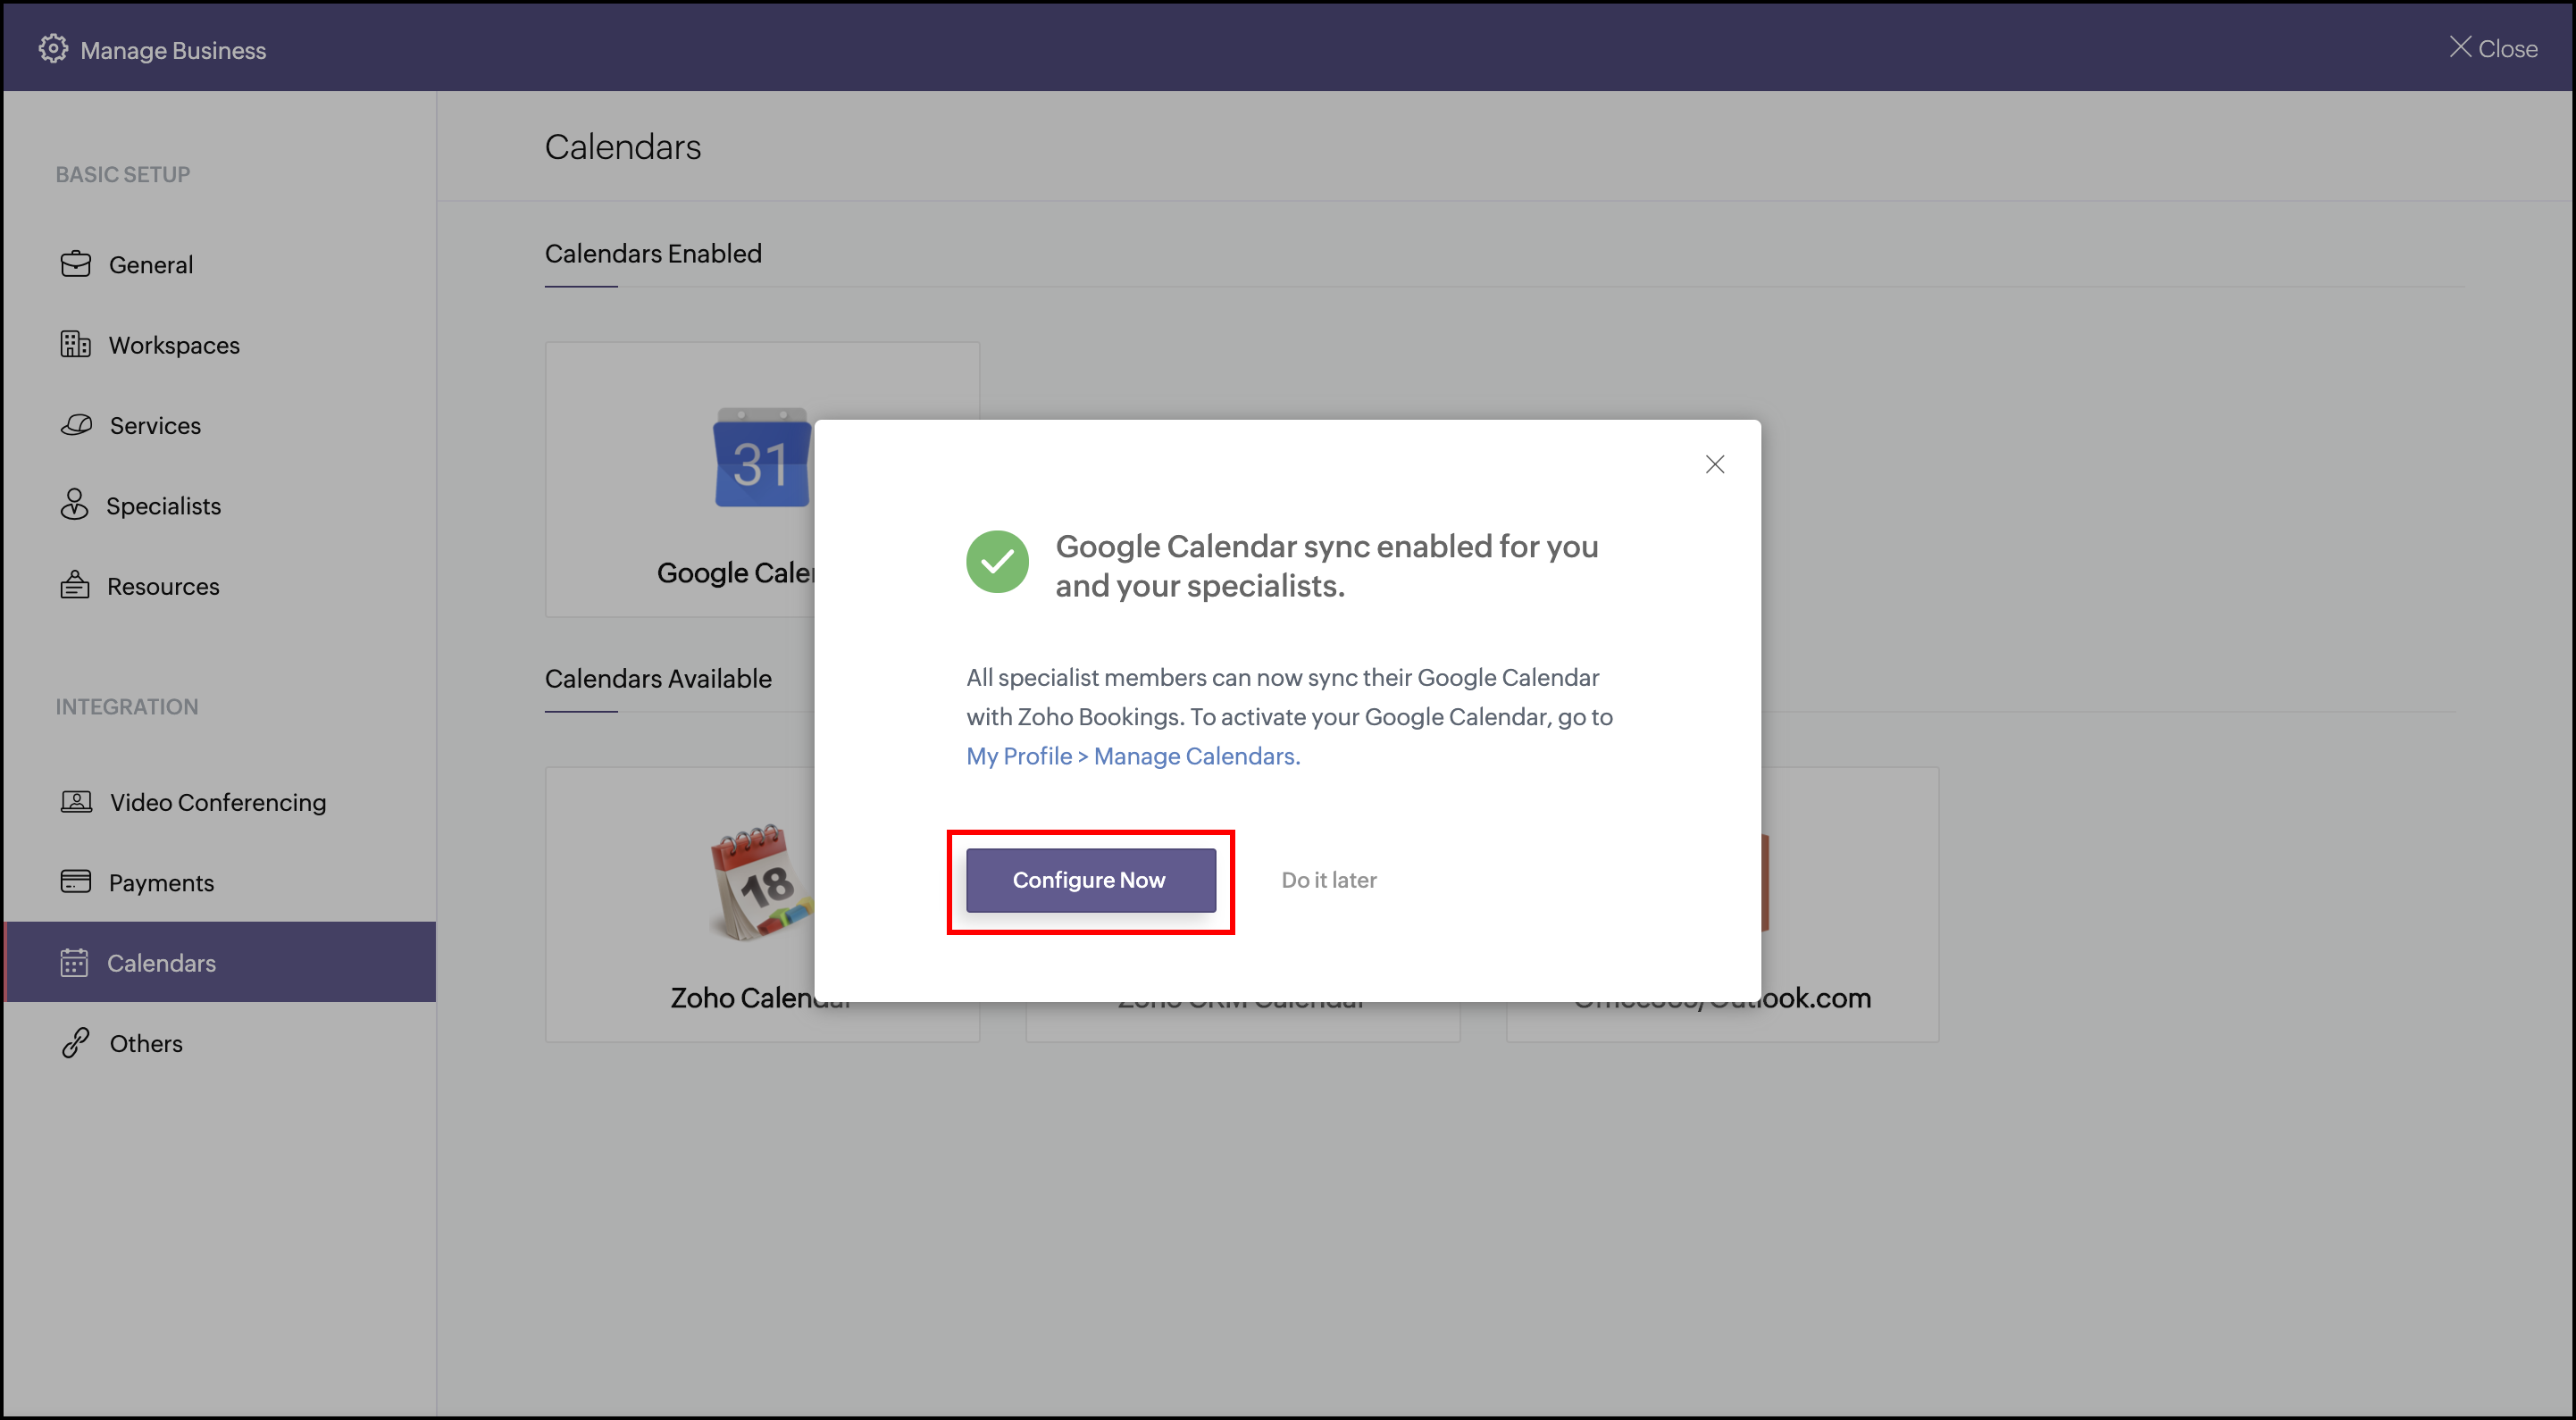Select Payments in the Integration section
Viewport: 2576px width, 1420px height.
click(161, 883)
